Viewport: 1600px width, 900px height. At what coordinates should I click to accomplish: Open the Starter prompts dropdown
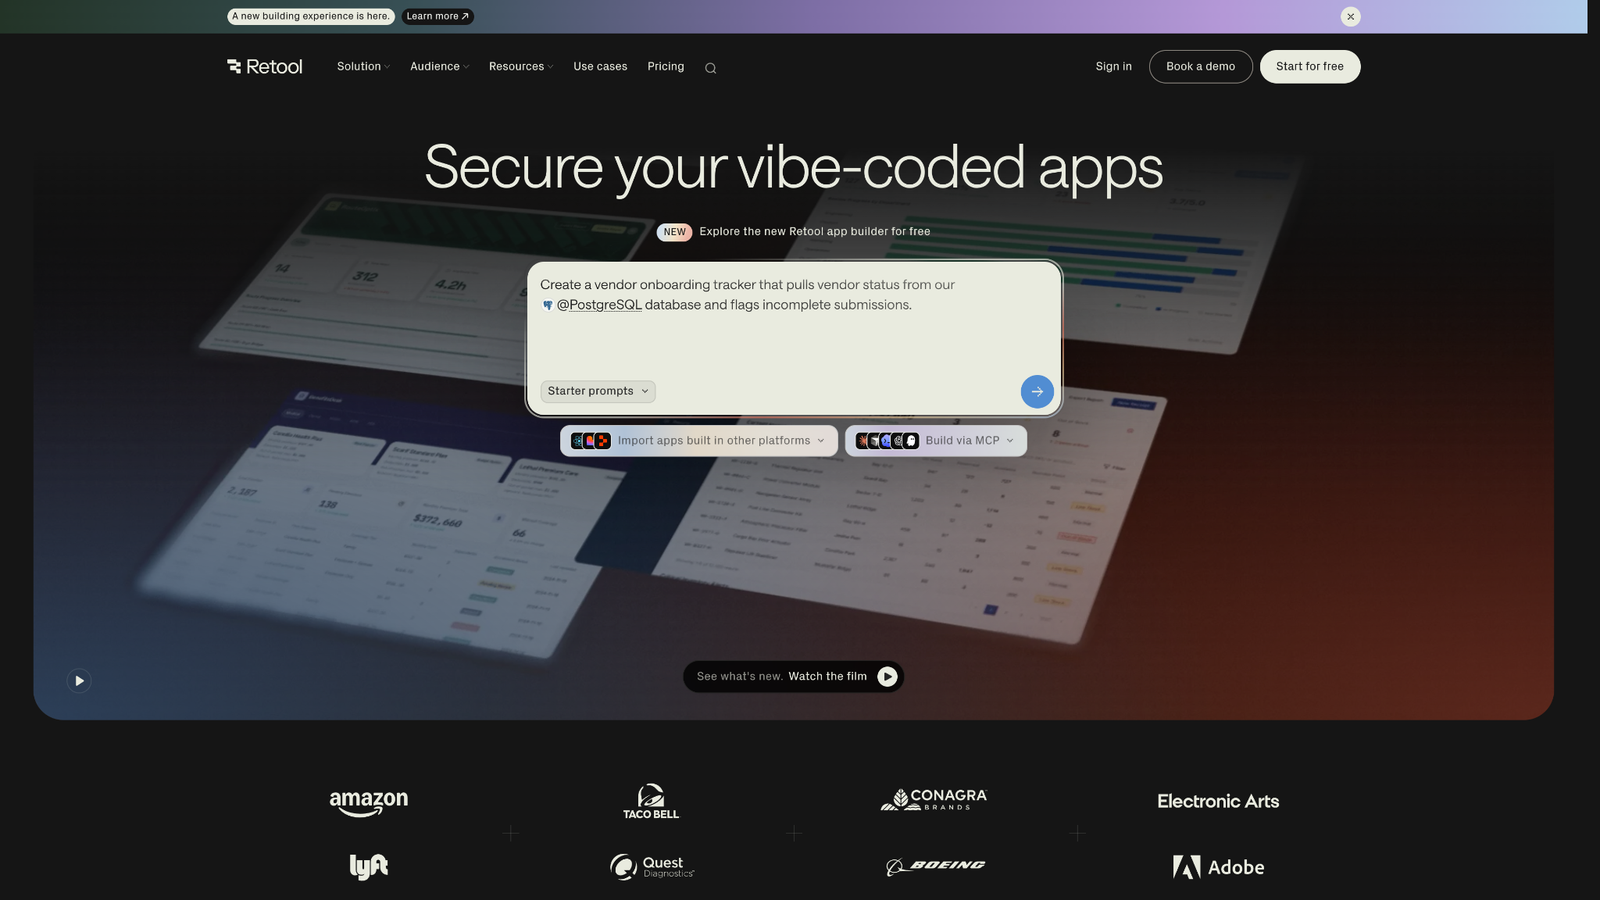(598, 391)
